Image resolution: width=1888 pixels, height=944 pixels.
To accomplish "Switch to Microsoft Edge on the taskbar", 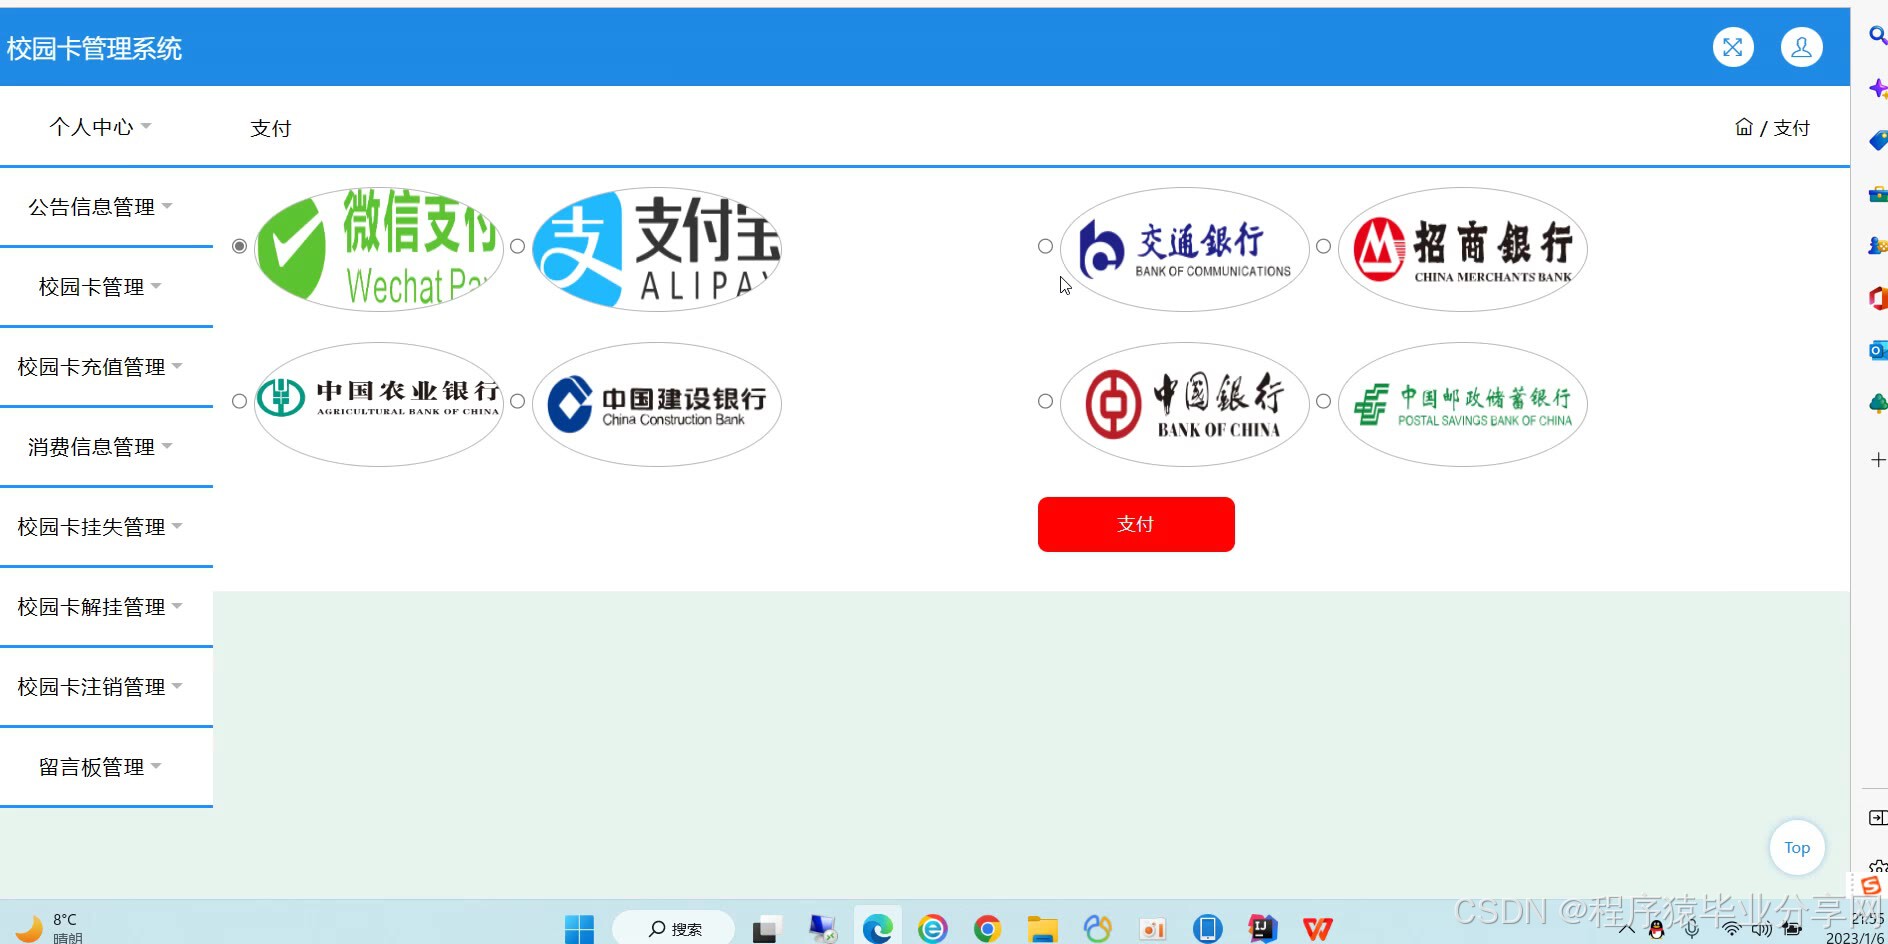I will click(877, 929).
